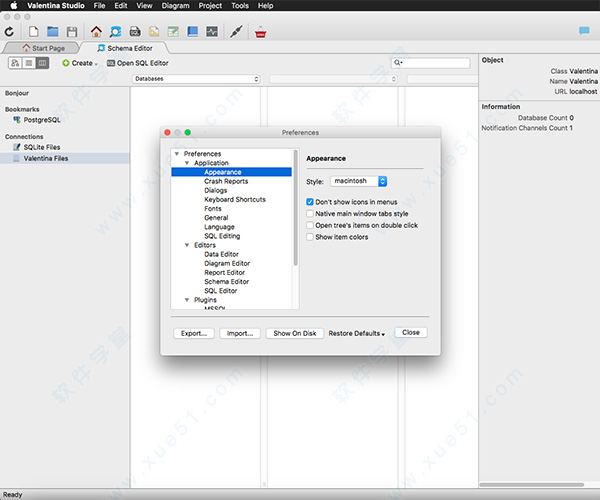The image size is (600, 500).
Task: Collapse the Plugins tree node
Action: coord(187,300)
